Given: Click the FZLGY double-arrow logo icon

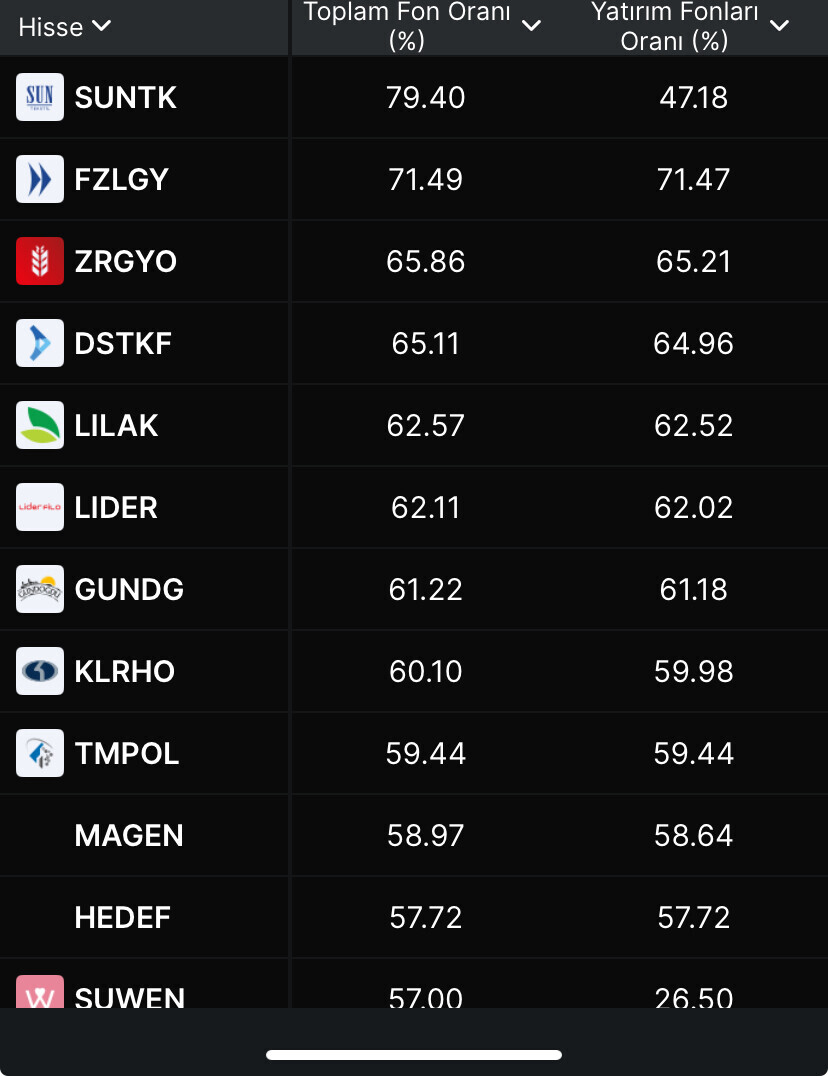Looking at the screenshot, I should (x=40, y=179).
